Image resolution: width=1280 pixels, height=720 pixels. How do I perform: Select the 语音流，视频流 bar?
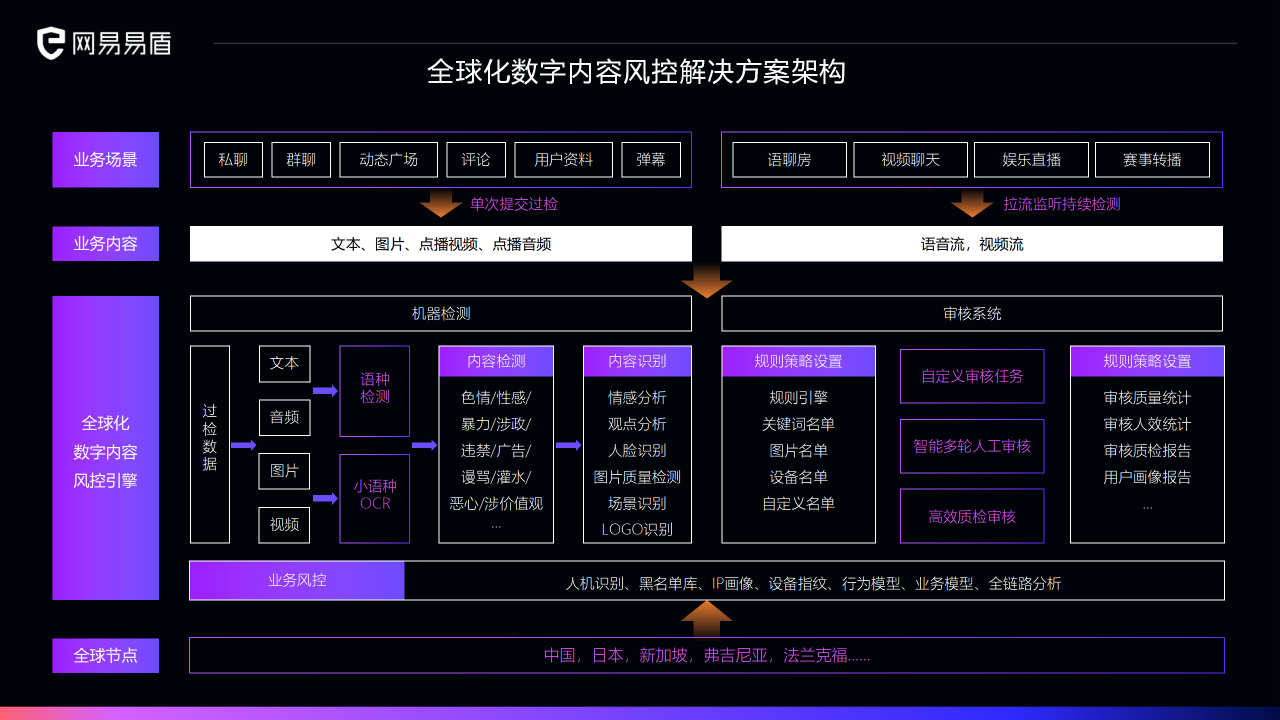[972, 244]
